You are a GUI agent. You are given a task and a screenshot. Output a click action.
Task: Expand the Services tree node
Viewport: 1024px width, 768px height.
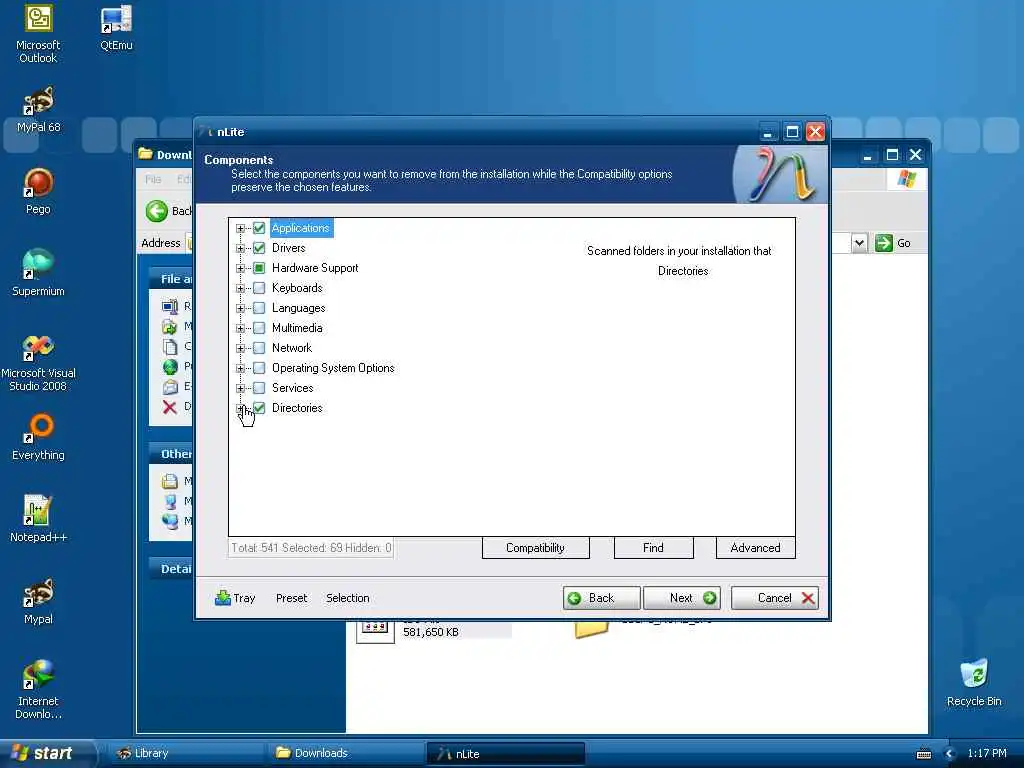click(x=240, y=388)
